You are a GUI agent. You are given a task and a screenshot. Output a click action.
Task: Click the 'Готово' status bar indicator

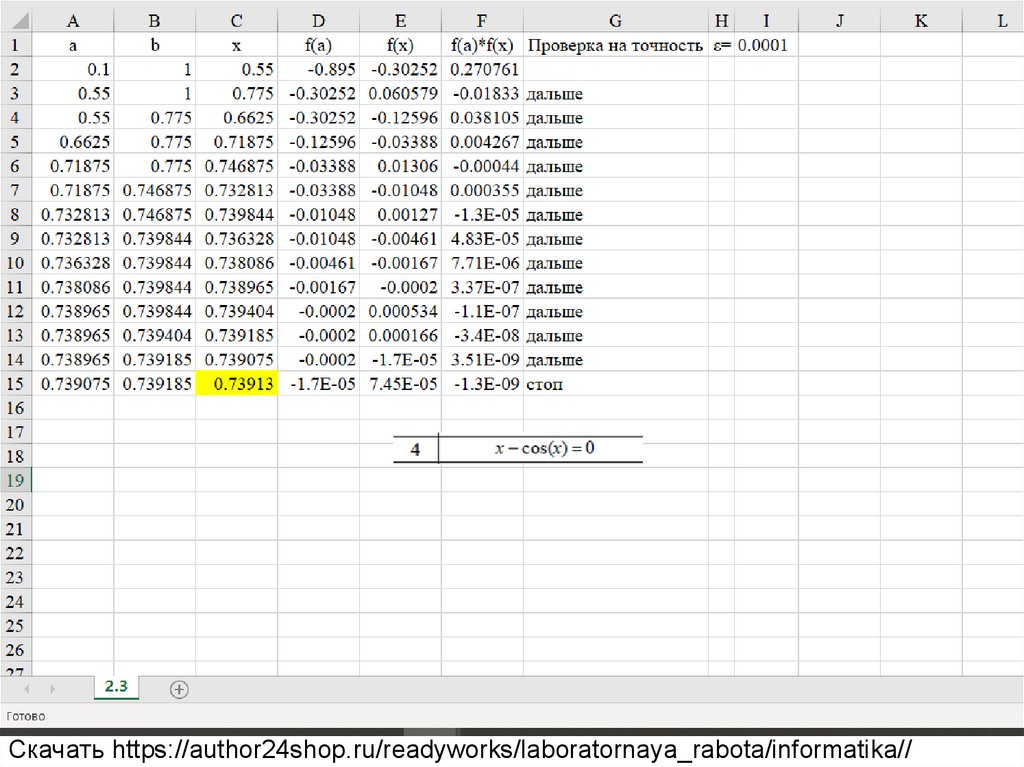(x=26, y=716)
